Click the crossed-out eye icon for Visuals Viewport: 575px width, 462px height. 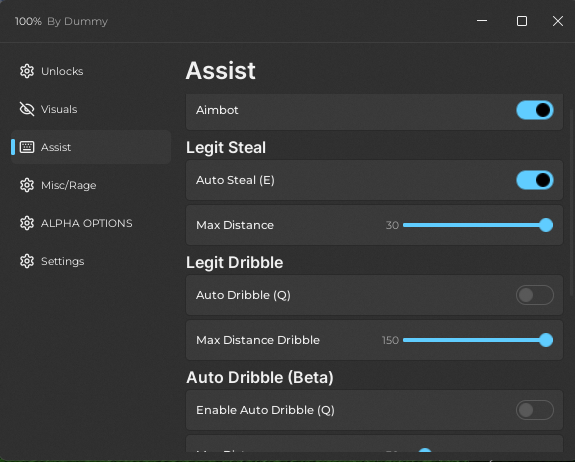27,109
